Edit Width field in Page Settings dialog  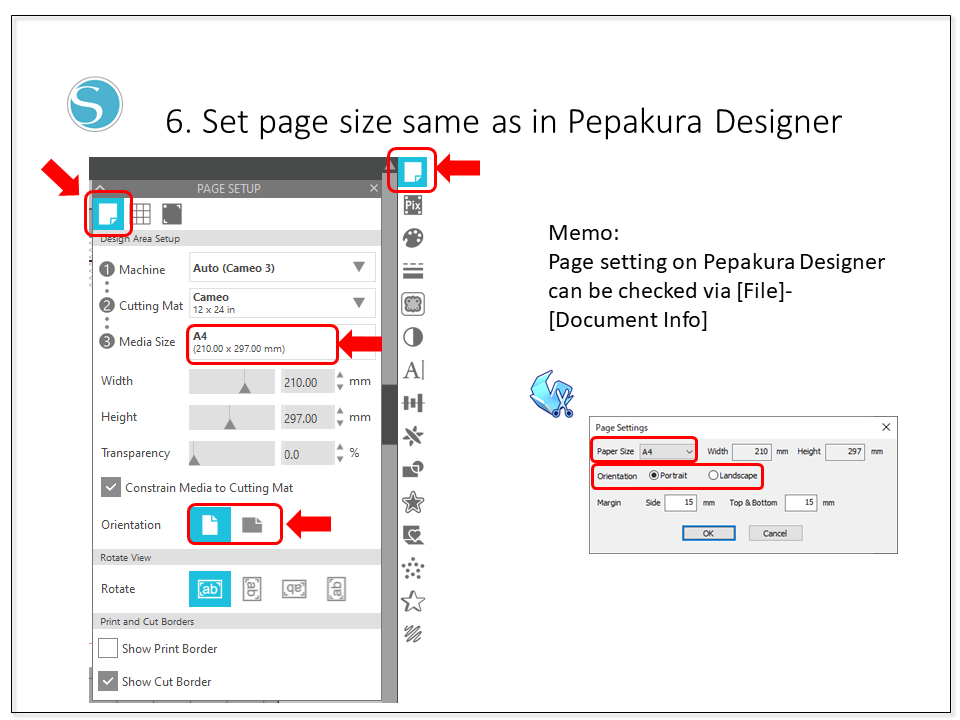(752, 452)
